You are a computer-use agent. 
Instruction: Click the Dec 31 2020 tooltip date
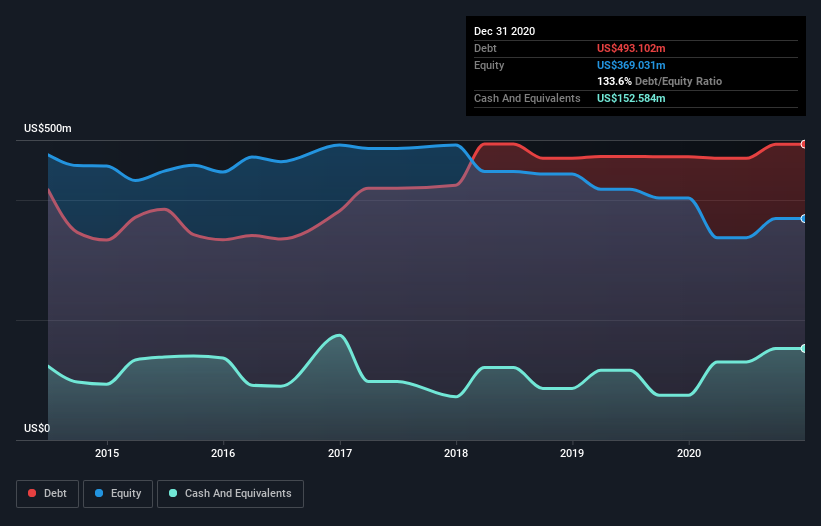pyautogui.click(x=504, y=31)
